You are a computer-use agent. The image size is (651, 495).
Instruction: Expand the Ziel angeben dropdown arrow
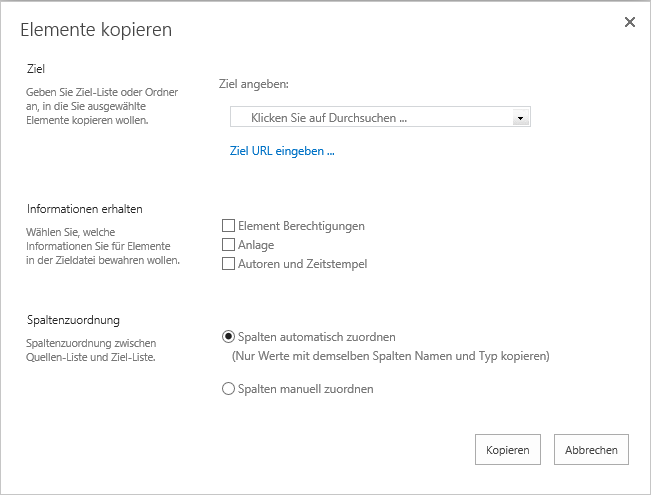(x=520, y=118)
